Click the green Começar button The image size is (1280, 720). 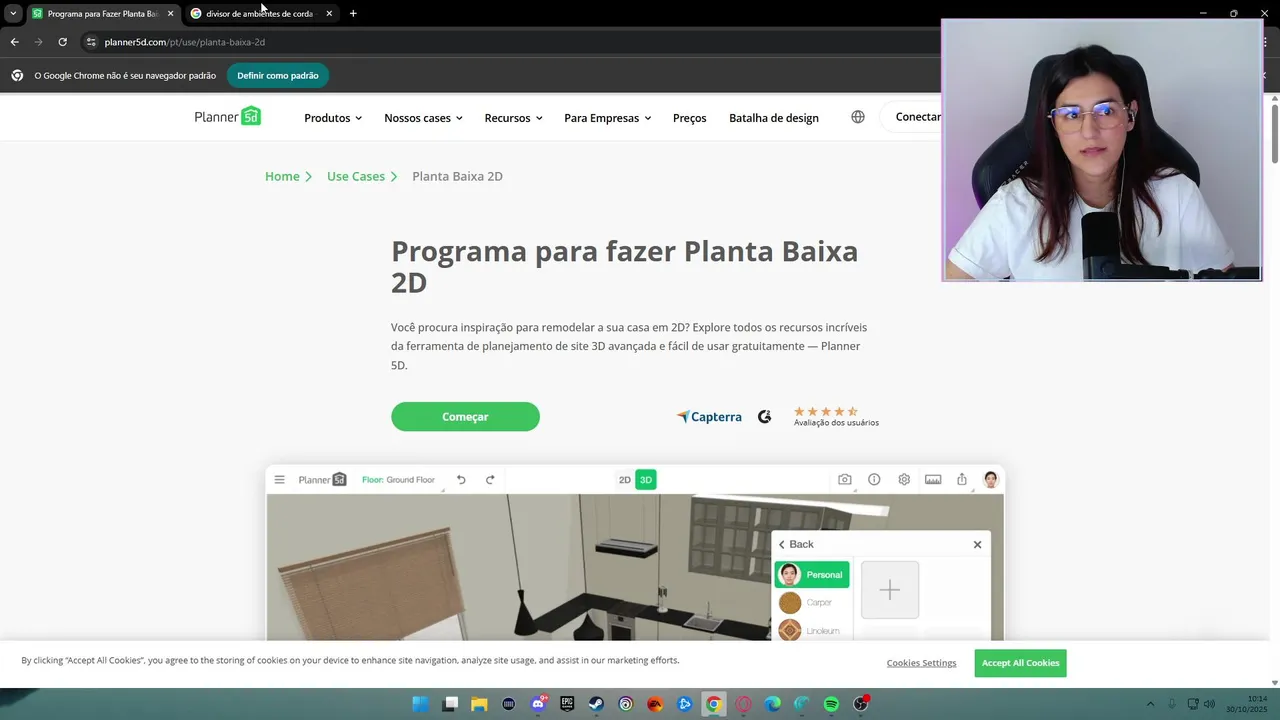(465, 417)
